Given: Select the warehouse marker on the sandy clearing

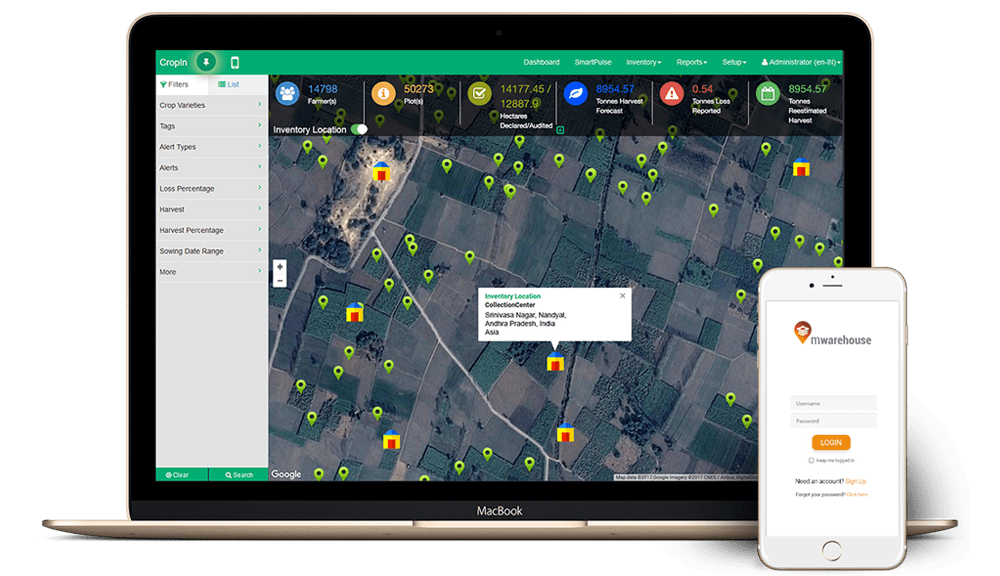Looking at the screenshot, I should tap(381, 171).
